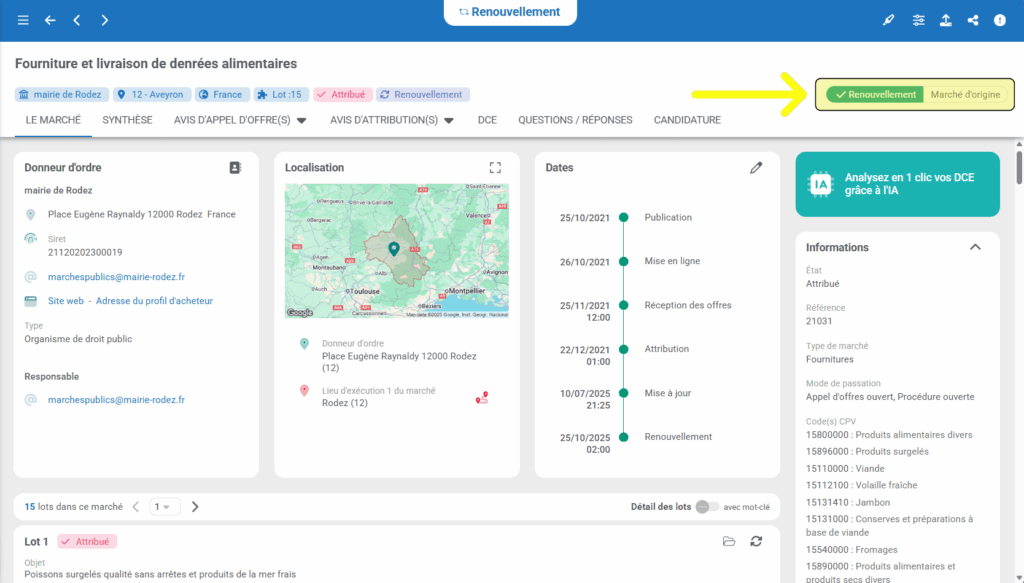The height and width of the screenshot is (583, 1024).
Task: Click the back arrow icon
Action: click(50, 20)
